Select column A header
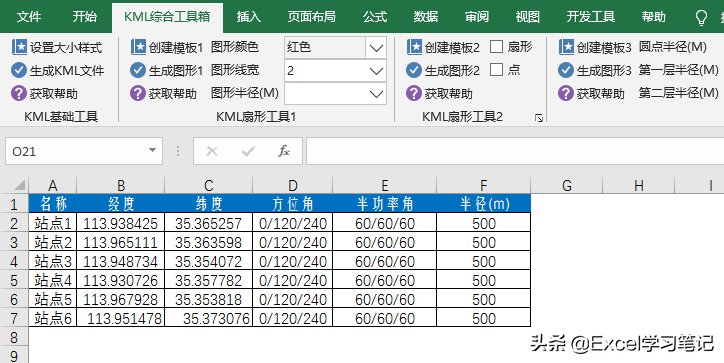 tap(53, 185)
